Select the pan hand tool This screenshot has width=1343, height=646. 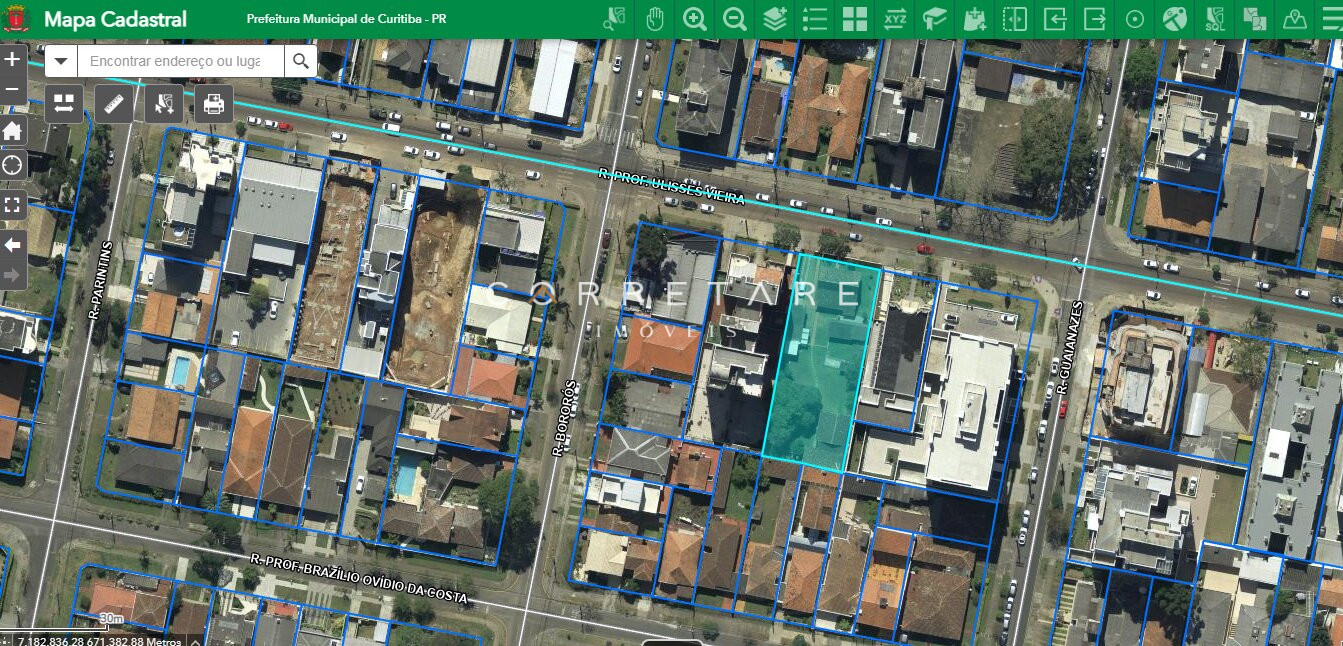pos(655,19)
